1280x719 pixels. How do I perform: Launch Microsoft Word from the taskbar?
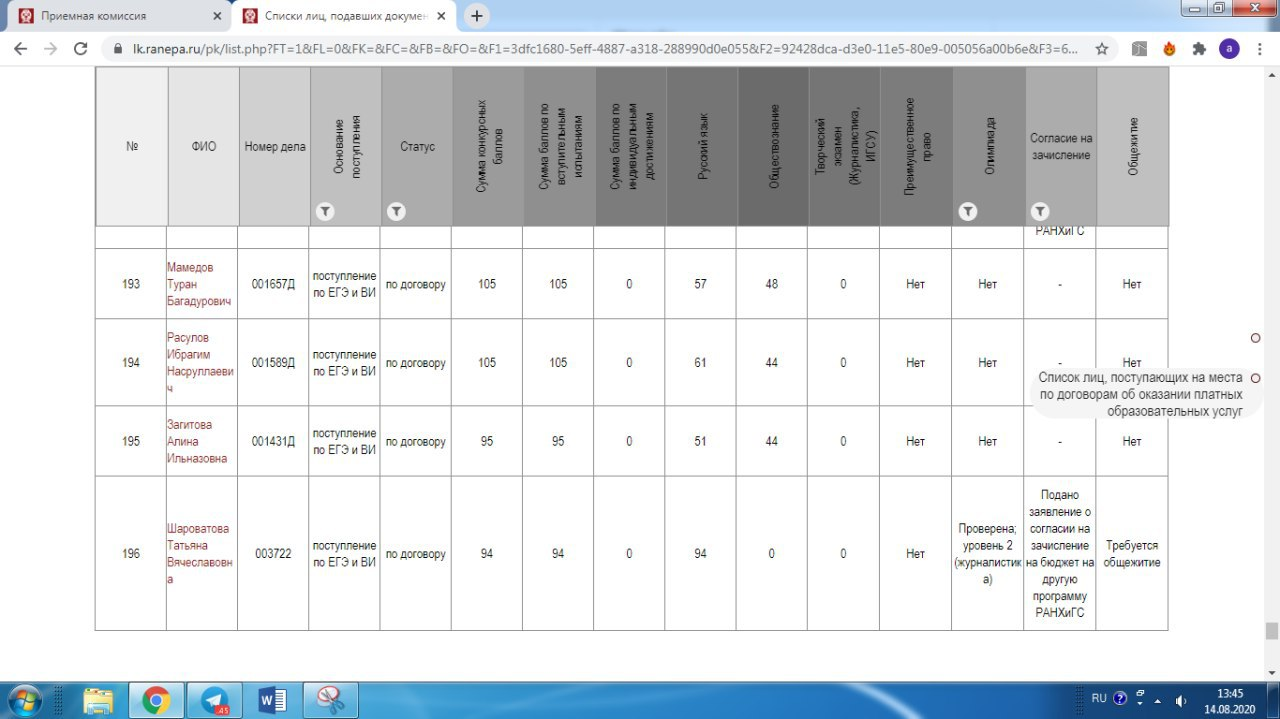tap(271, 700)
